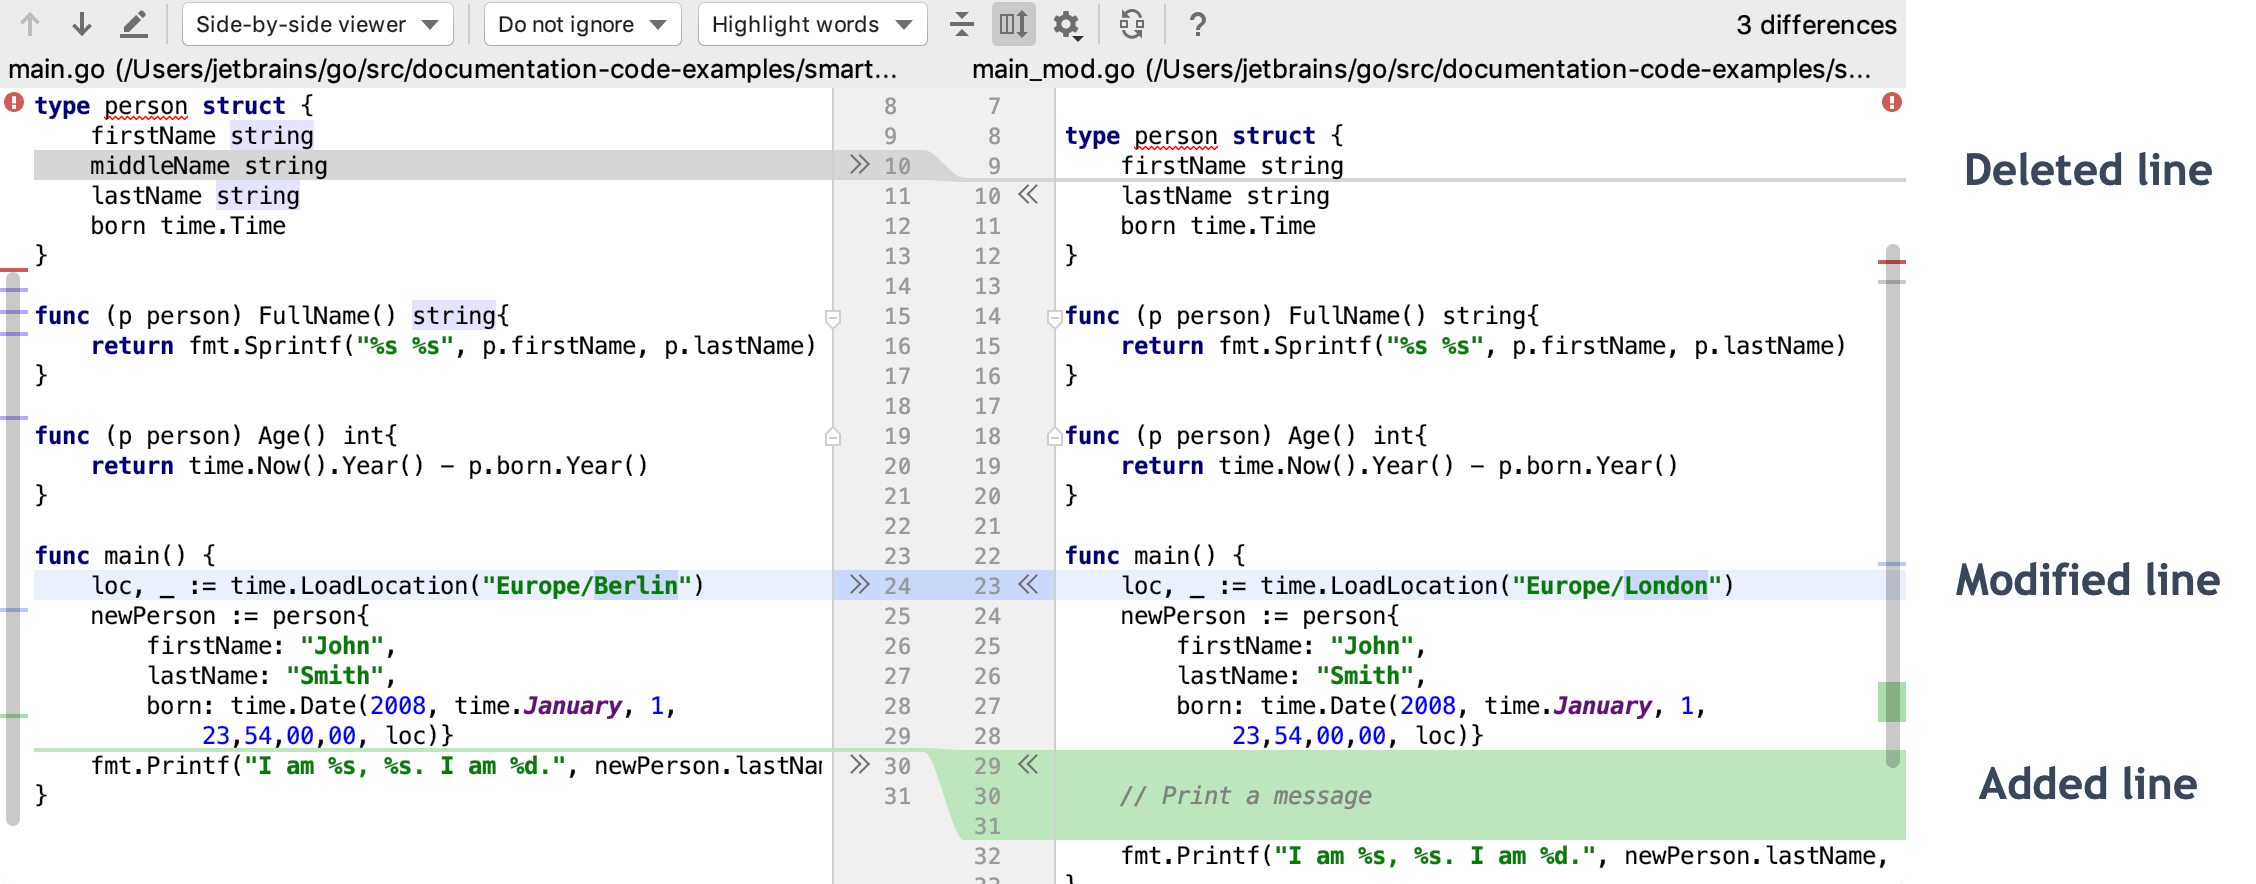Click the // Print a message comment
2256x884 pixels.
pos(1246,796)
